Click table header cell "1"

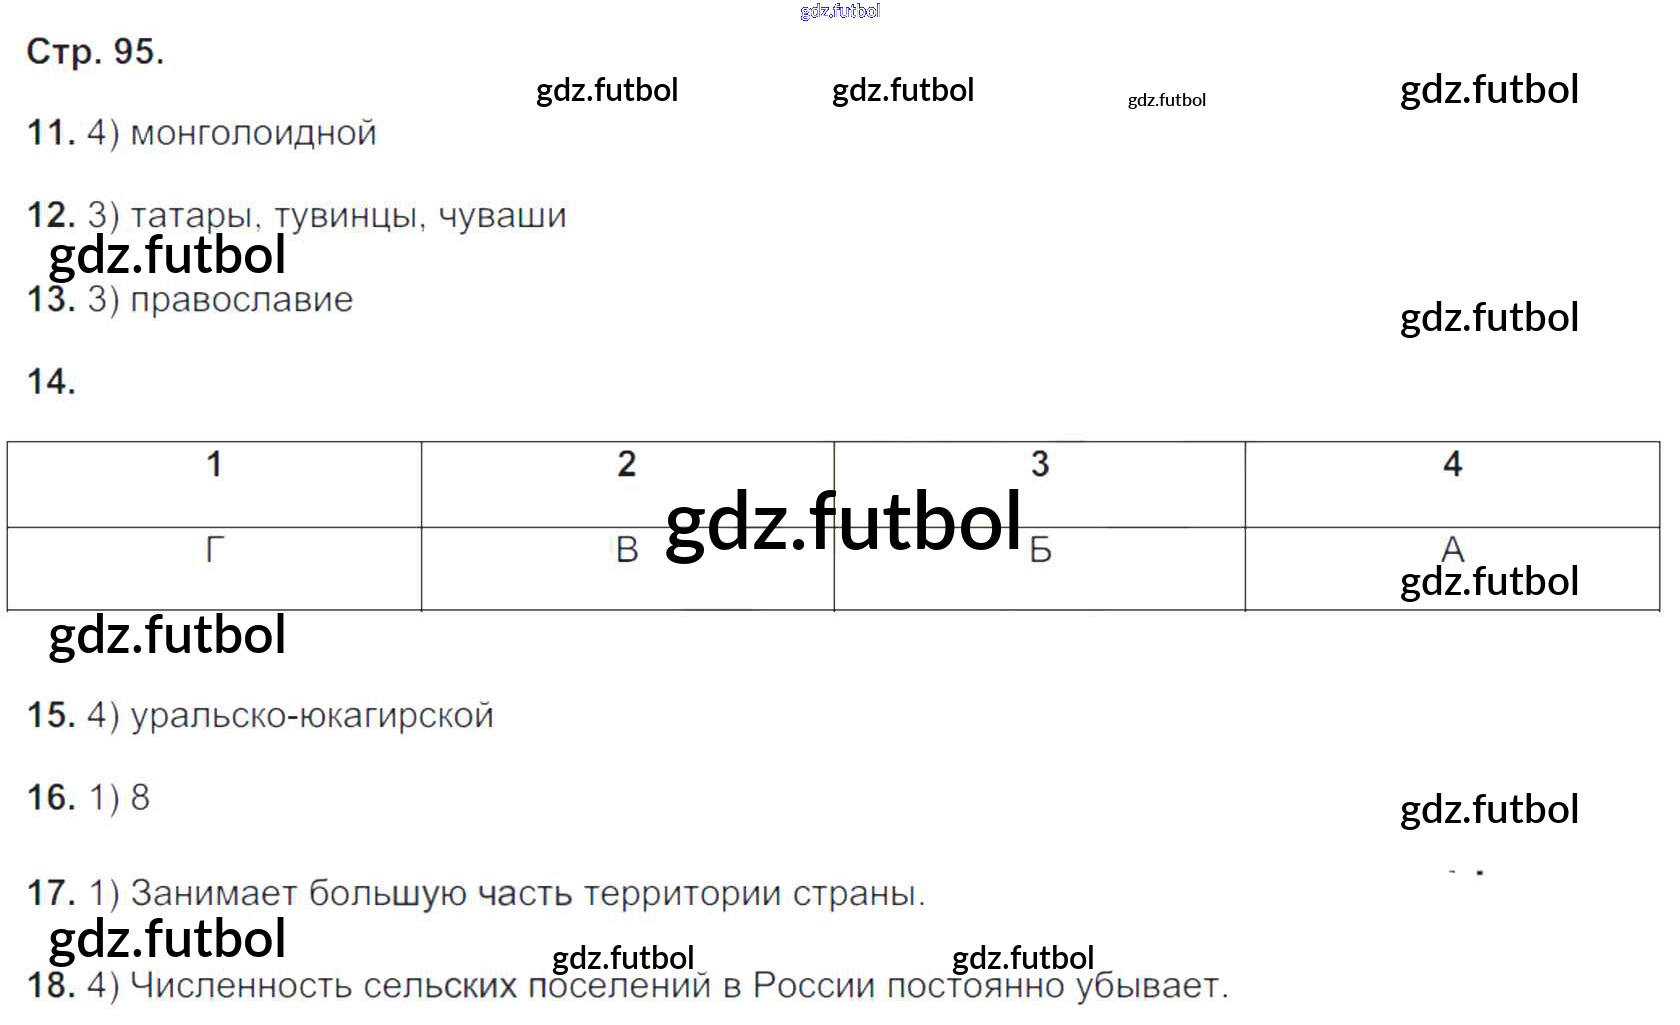click(x=214, y=465)
